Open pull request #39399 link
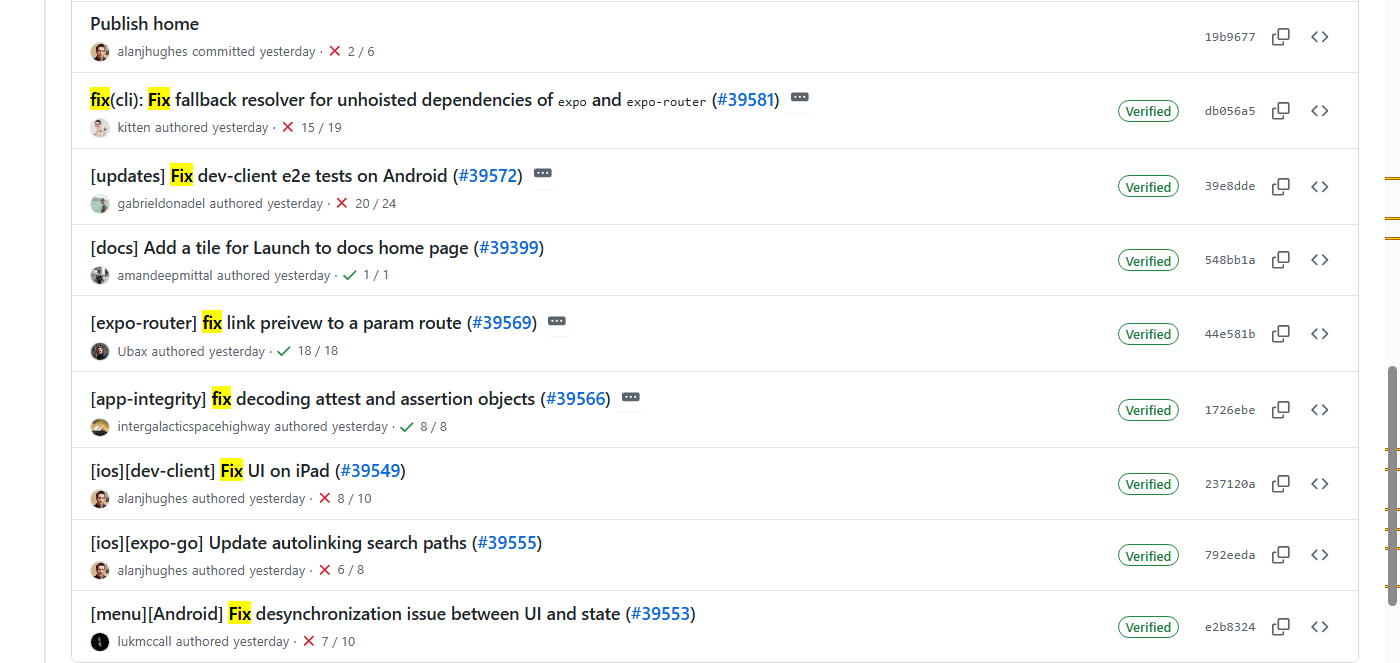1400x663 pixels. pyautogui.click(x=509, y=247)
